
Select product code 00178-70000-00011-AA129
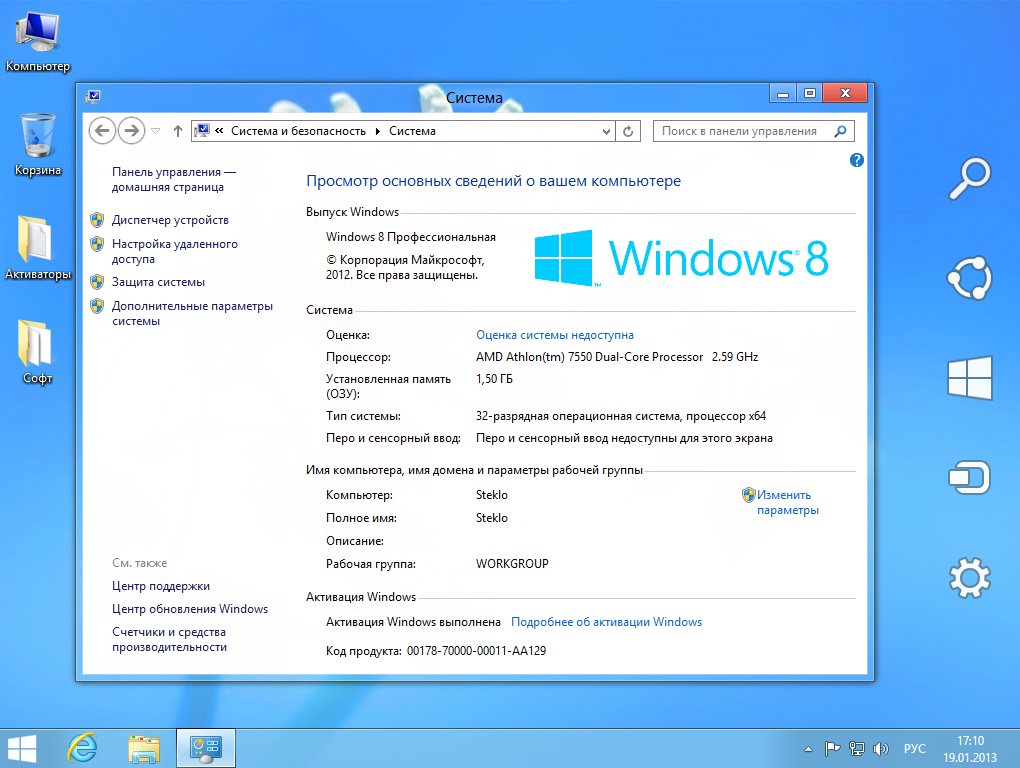pyautogui.click(x=476, y=650)
